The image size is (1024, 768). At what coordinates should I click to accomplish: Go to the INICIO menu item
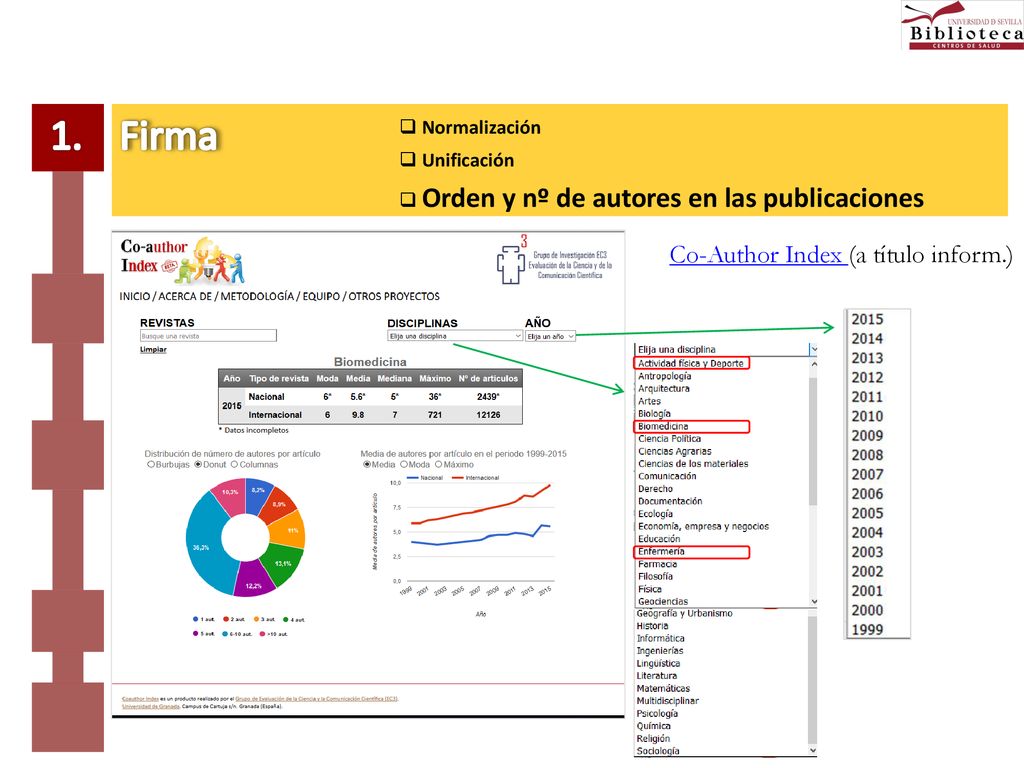[135, 296]
